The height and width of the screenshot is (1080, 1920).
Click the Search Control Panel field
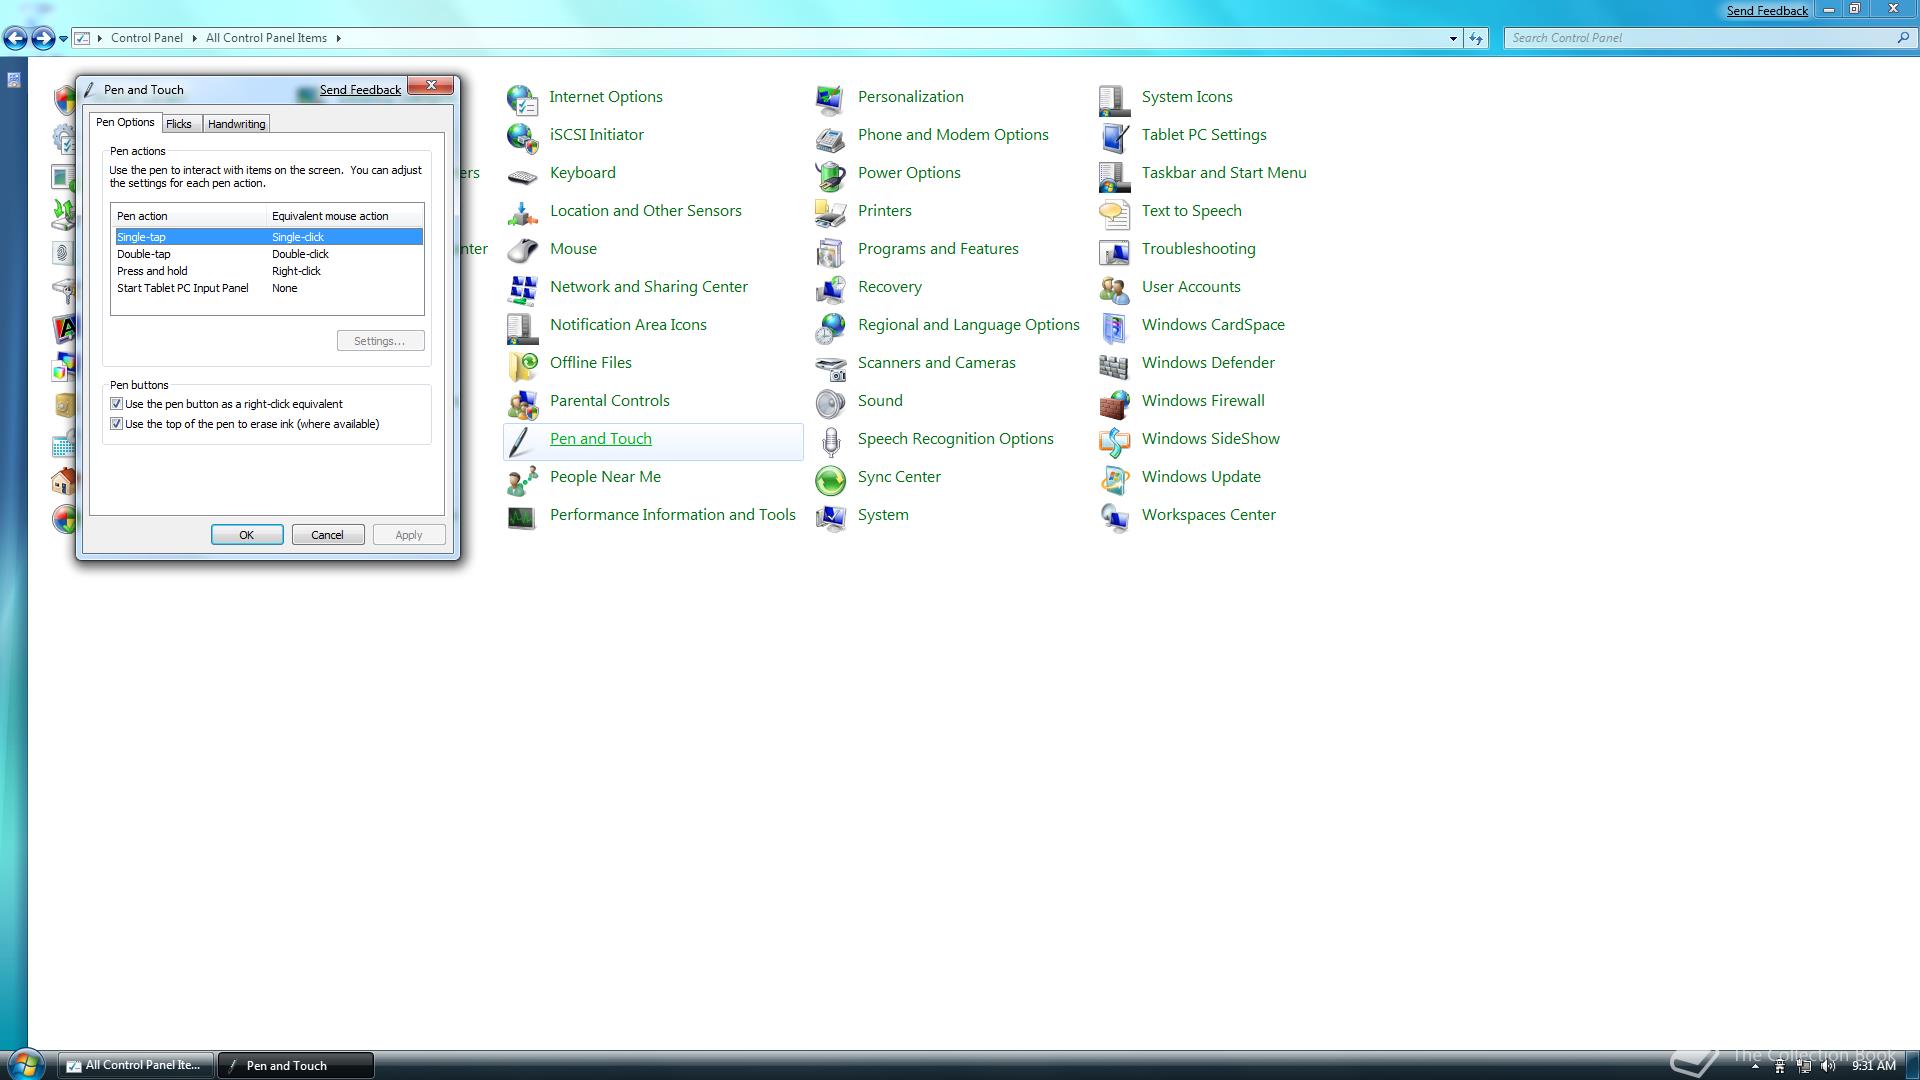click(1700, 38)
